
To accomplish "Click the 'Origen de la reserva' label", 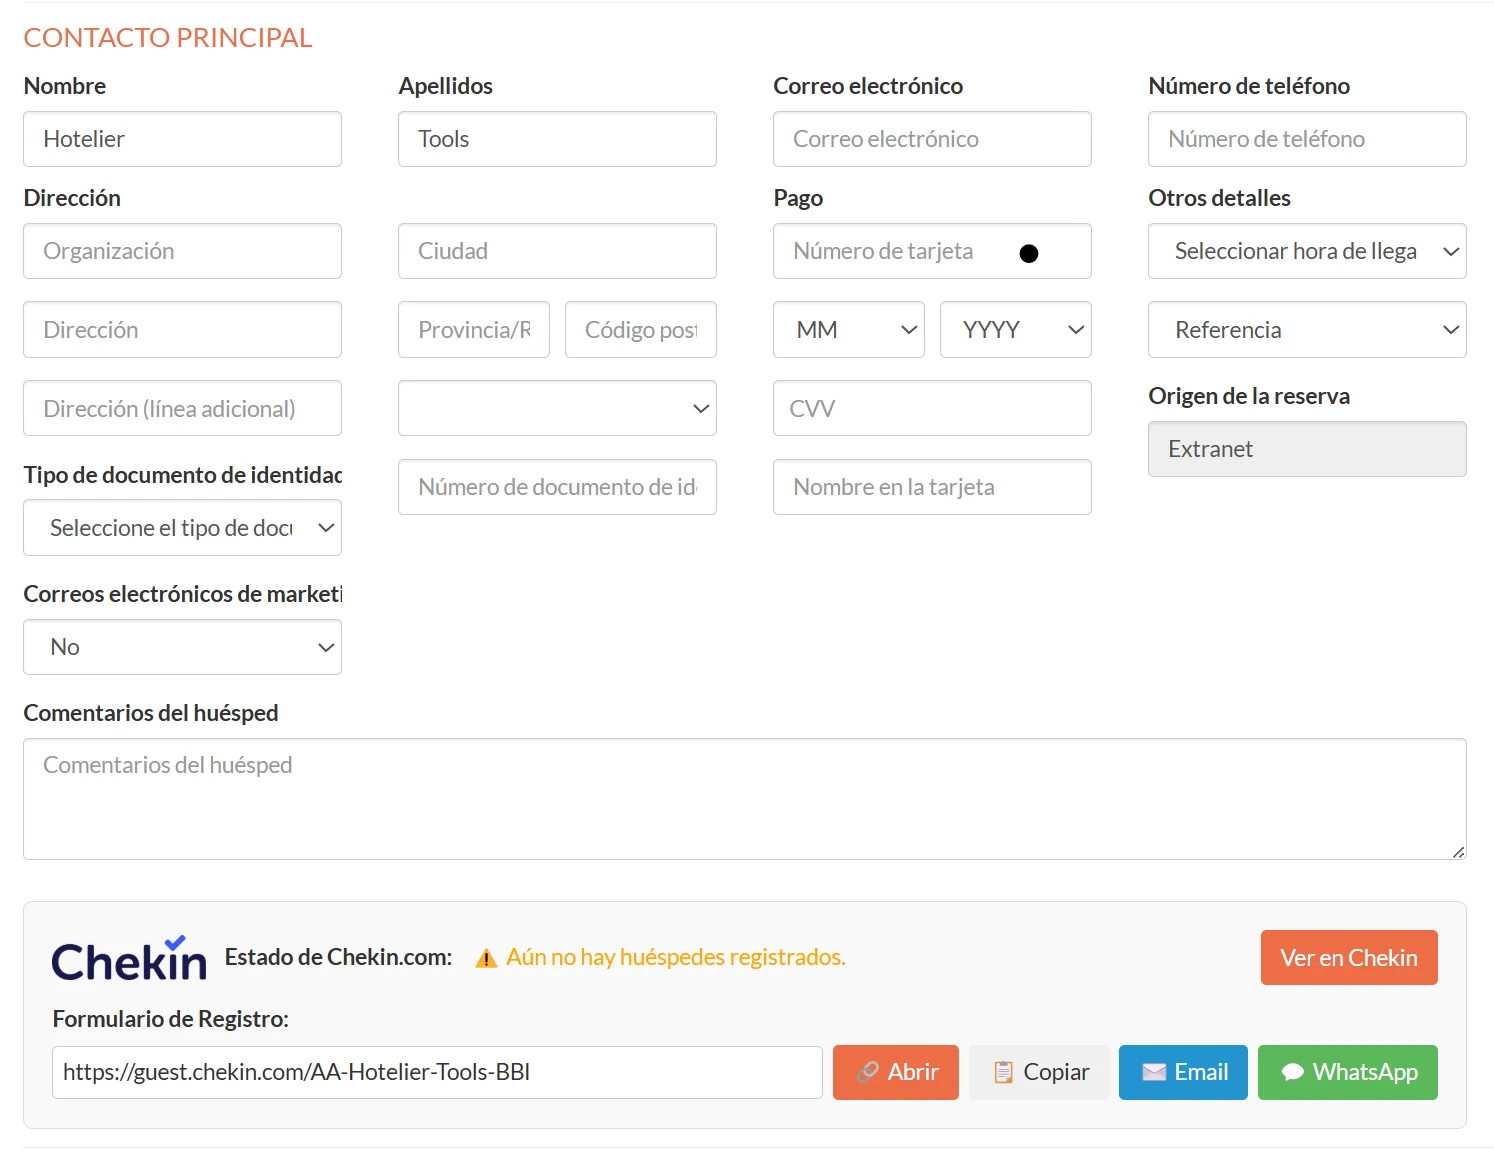I will (x=1249, y=396).
